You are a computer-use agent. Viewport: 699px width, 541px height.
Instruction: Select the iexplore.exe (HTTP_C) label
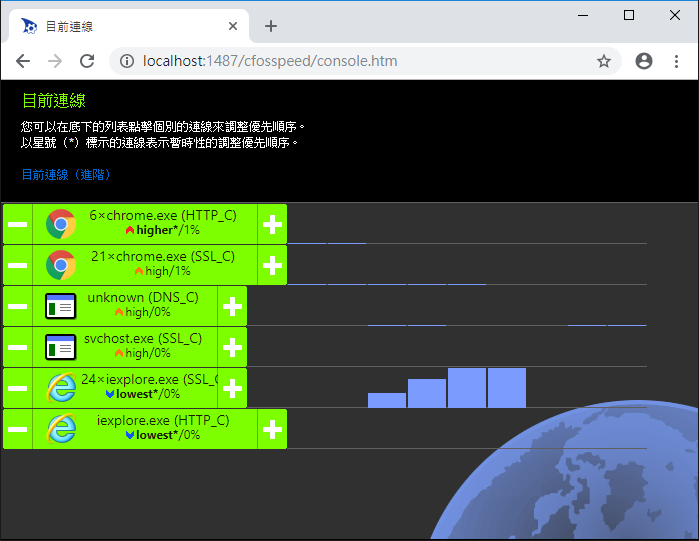(x=163, y=420)
